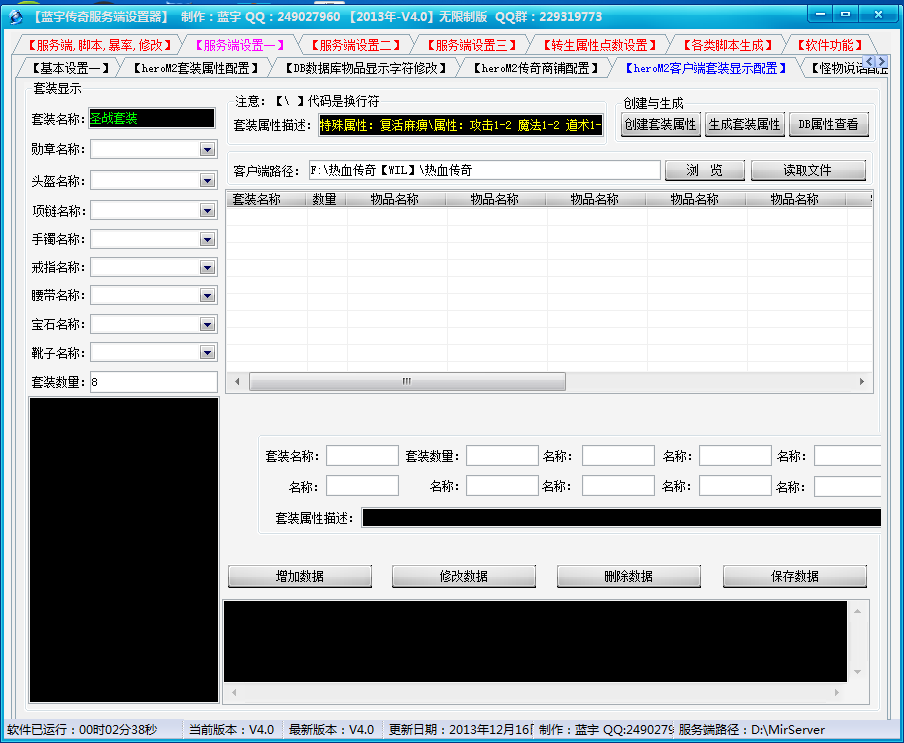The image size is (904, 743).
Task: Select heroM2客户端套装显示配置 sub-tab
Action: (706, 68)
